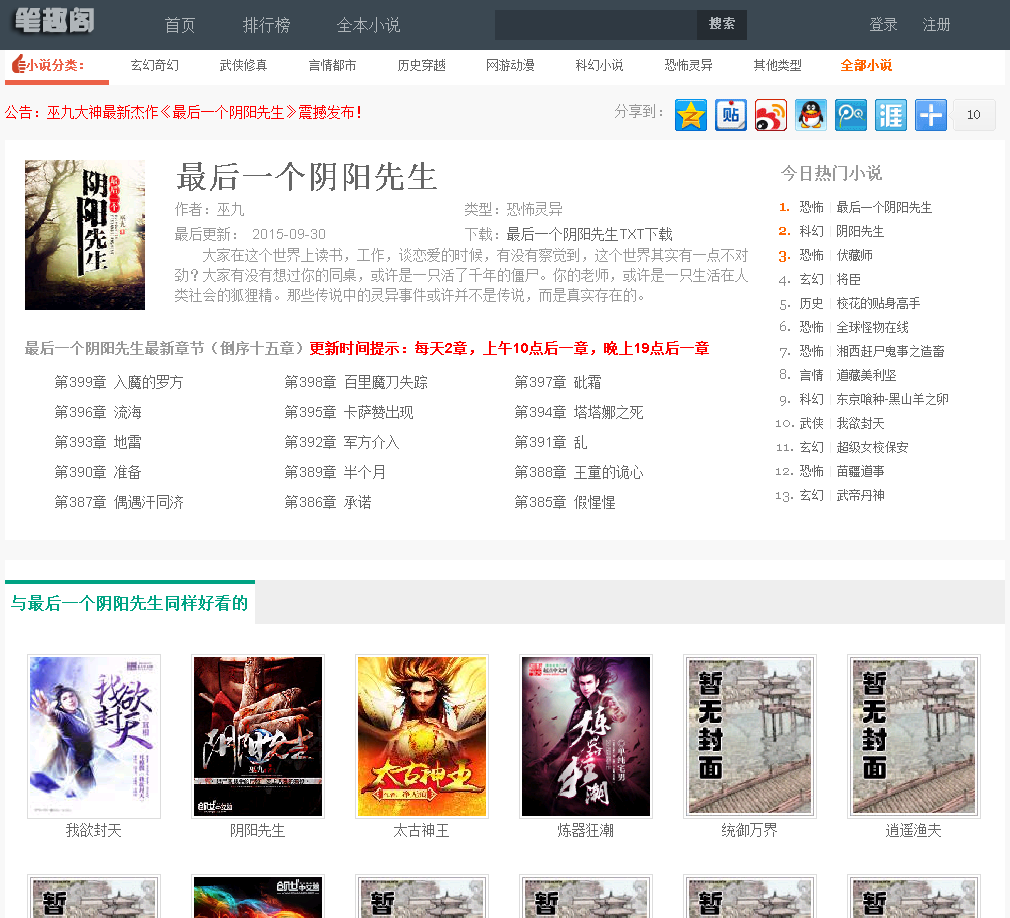The width and height of the screenshot is (1010, 918).
Task: Open 最后一个阴阳先生TXT下载 link
Action: tap(589, 234)
